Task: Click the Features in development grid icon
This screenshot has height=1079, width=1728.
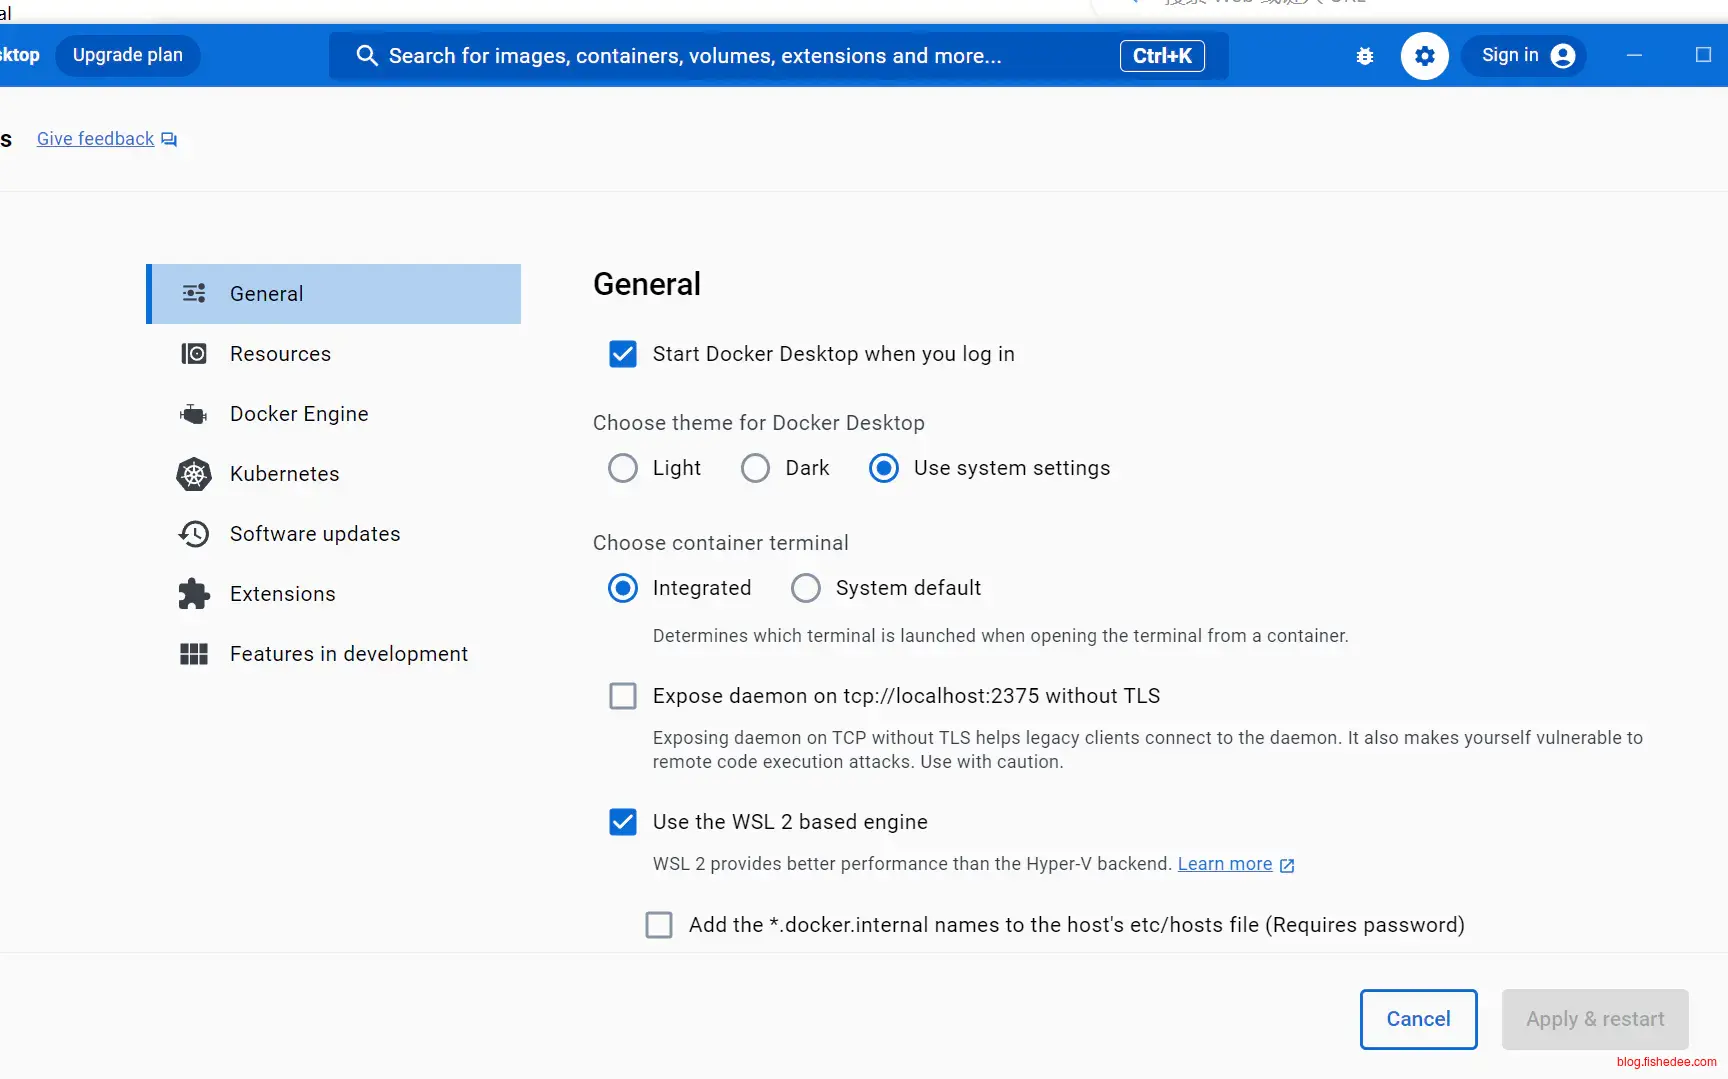Action: coord(194,654)
